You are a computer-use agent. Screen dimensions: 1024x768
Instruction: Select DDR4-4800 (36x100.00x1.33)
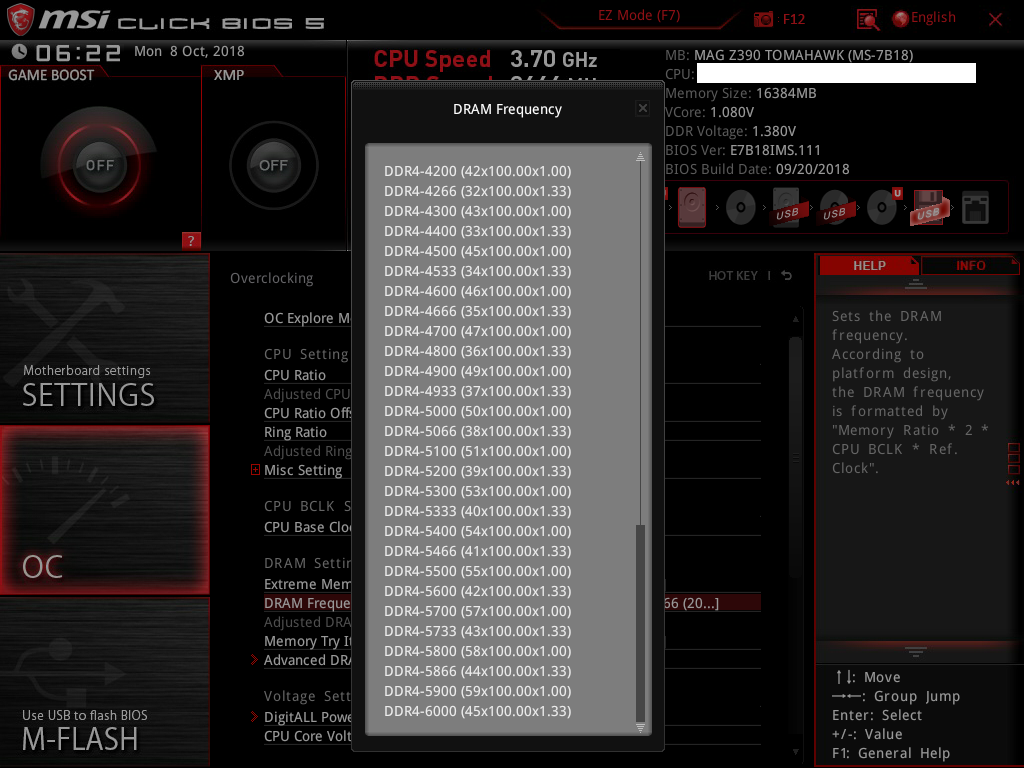[477, 351]
